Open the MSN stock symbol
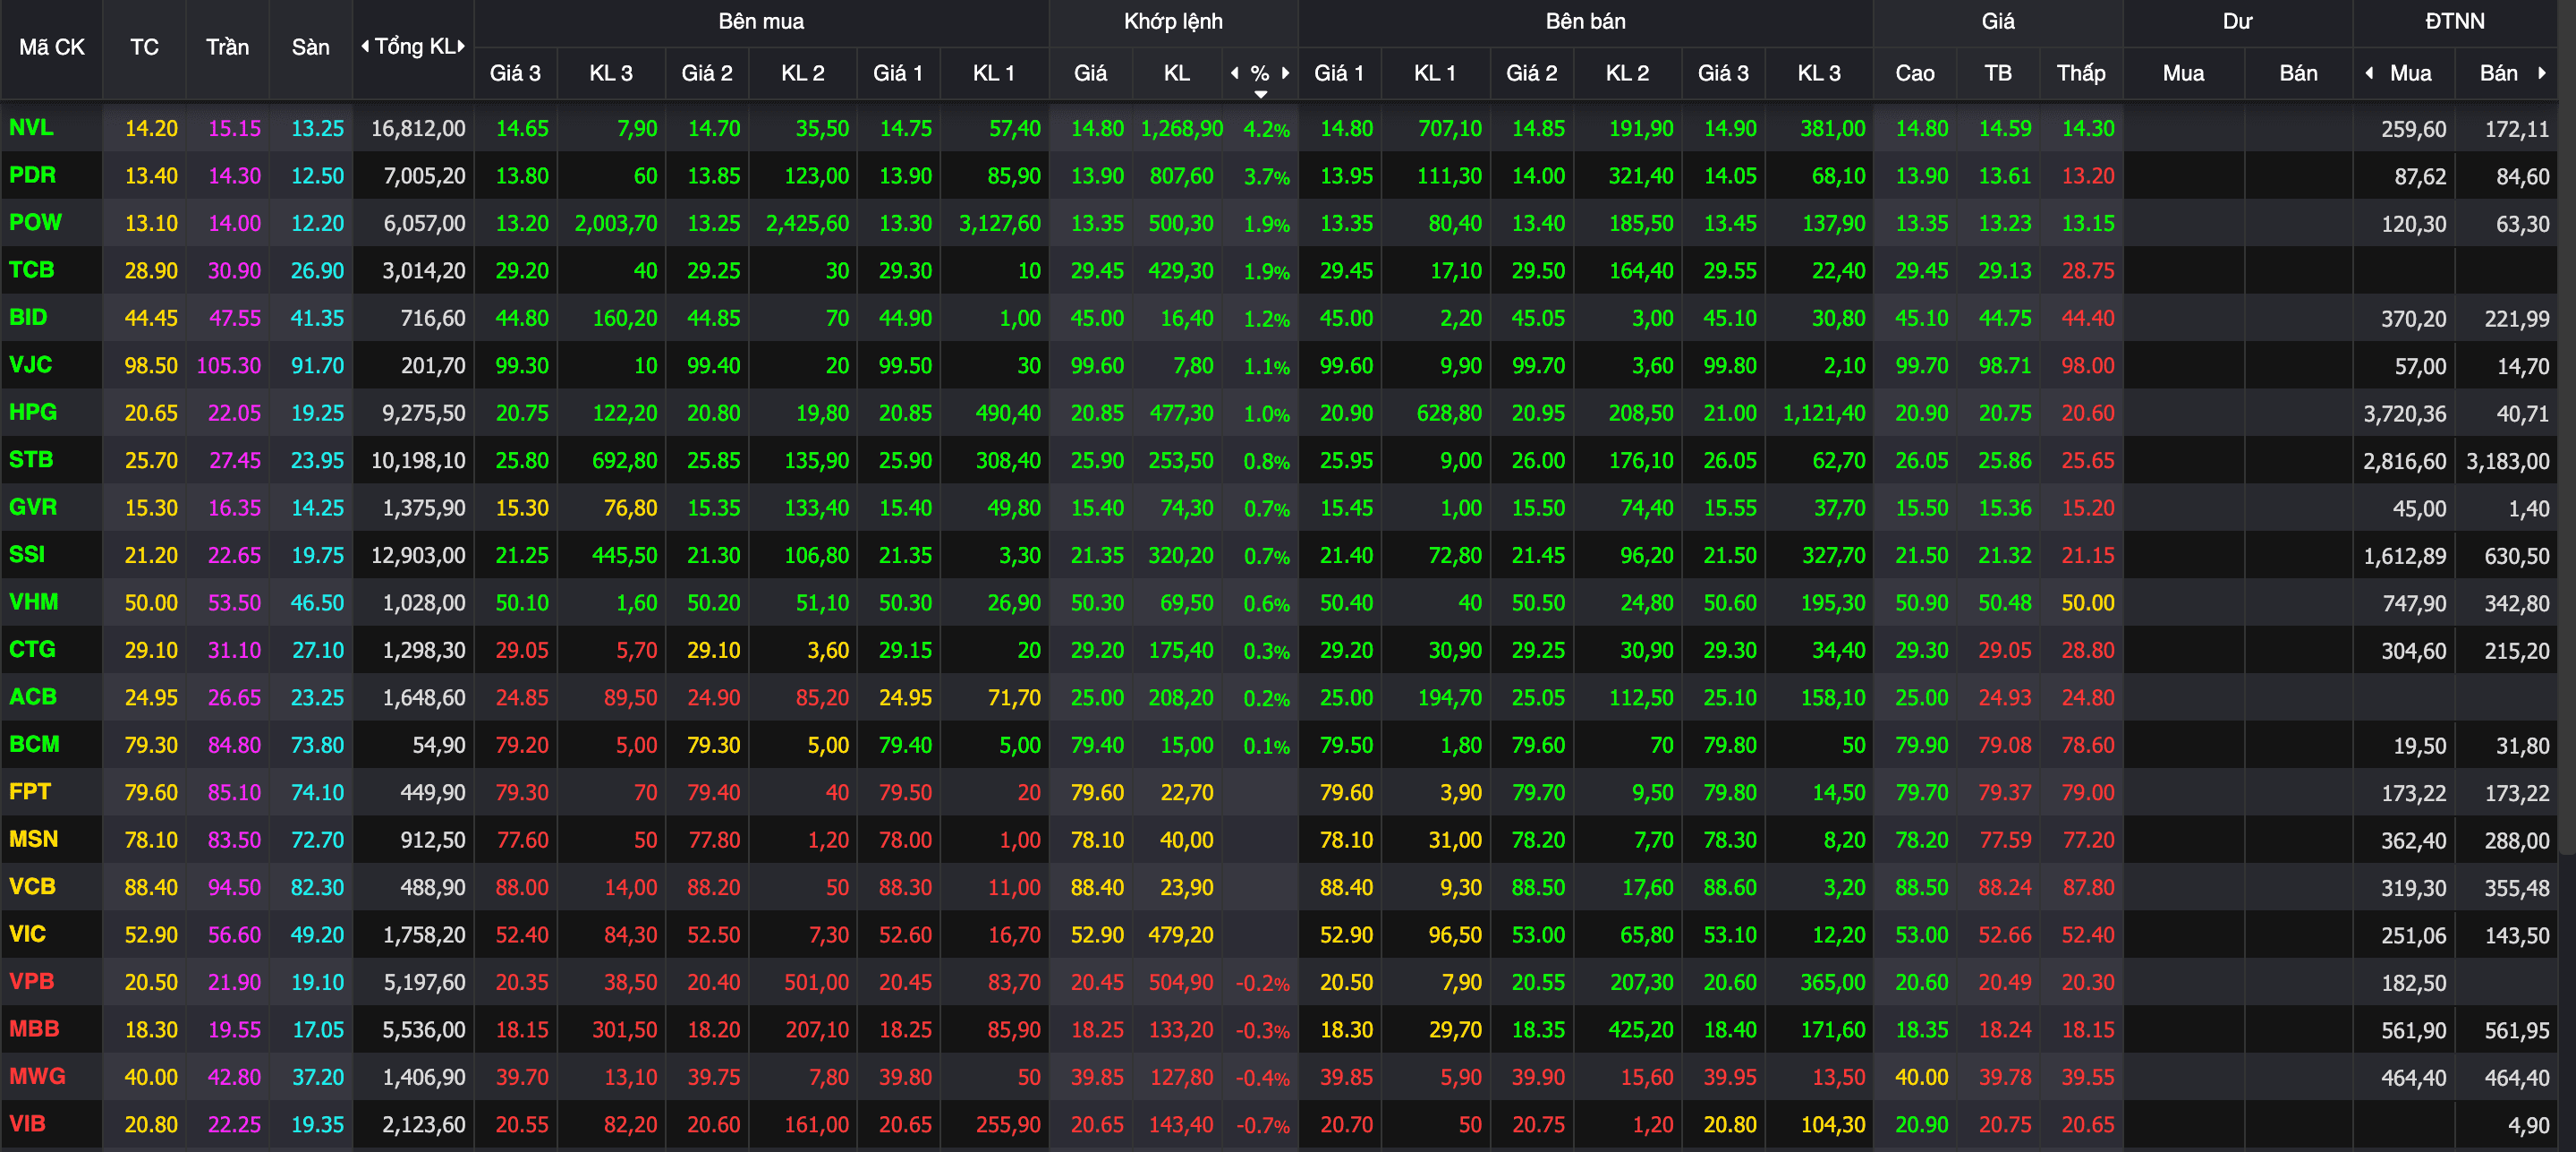2576x1152 pixels. click(33, 839)
